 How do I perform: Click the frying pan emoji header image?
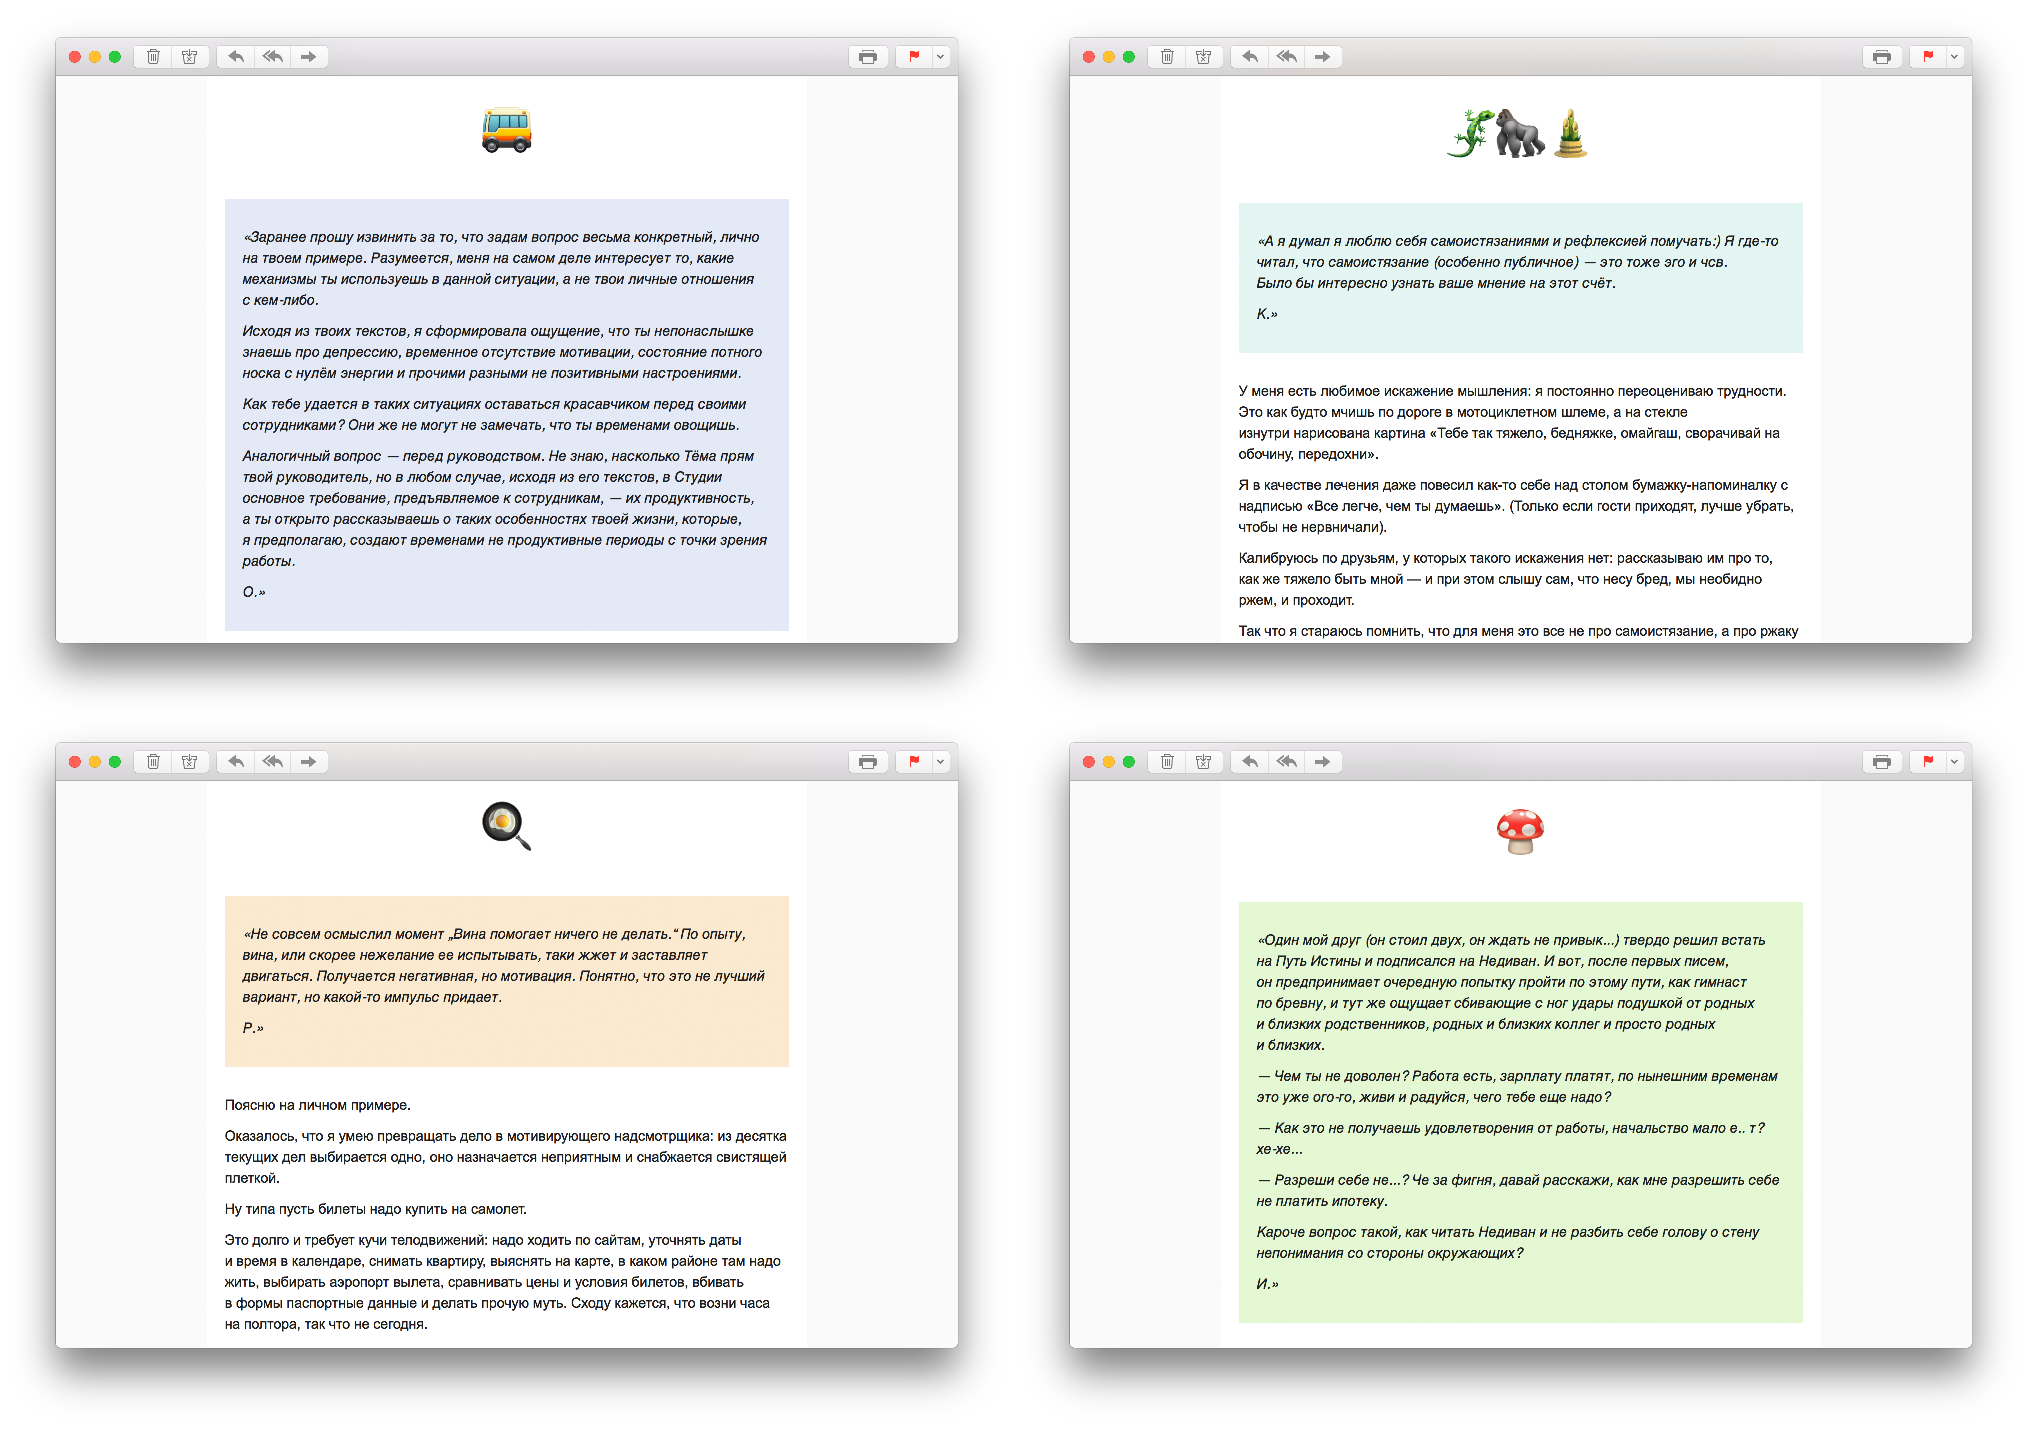tap(507, 826)
